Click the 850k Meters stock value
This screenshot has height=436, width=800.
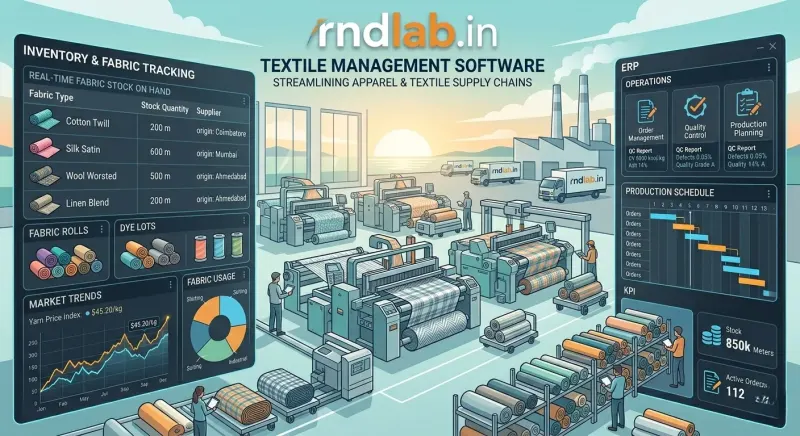click(749, 347)
